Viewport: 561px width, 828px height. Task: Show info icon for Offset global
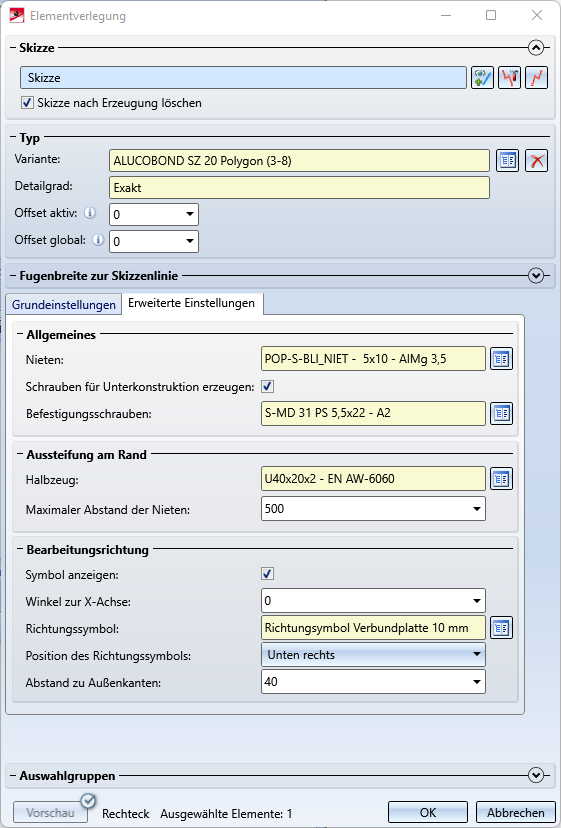(98, 240)
